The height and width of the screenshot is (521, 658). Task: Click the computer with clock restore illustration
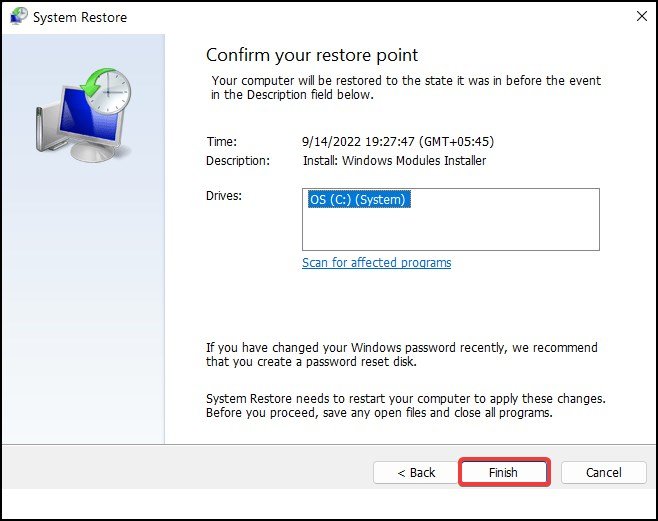click(84, 115)
